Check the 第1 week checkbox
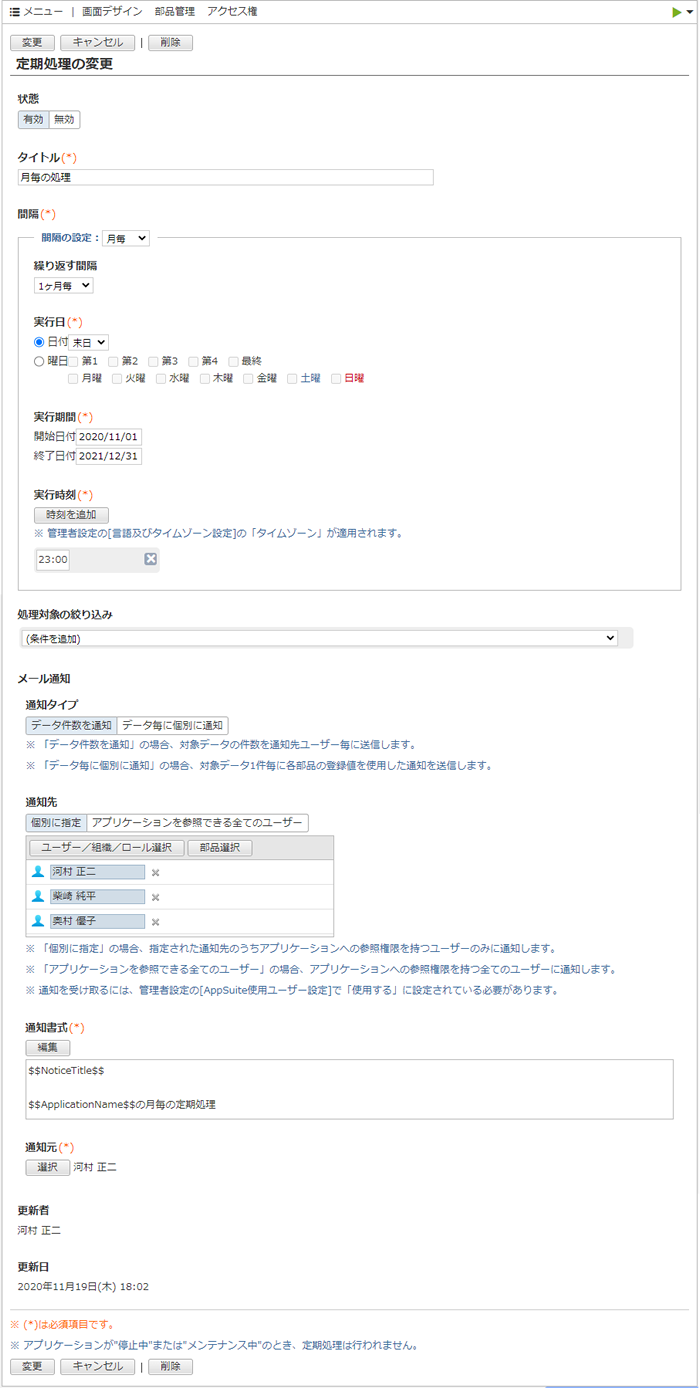 pos(74,361)
